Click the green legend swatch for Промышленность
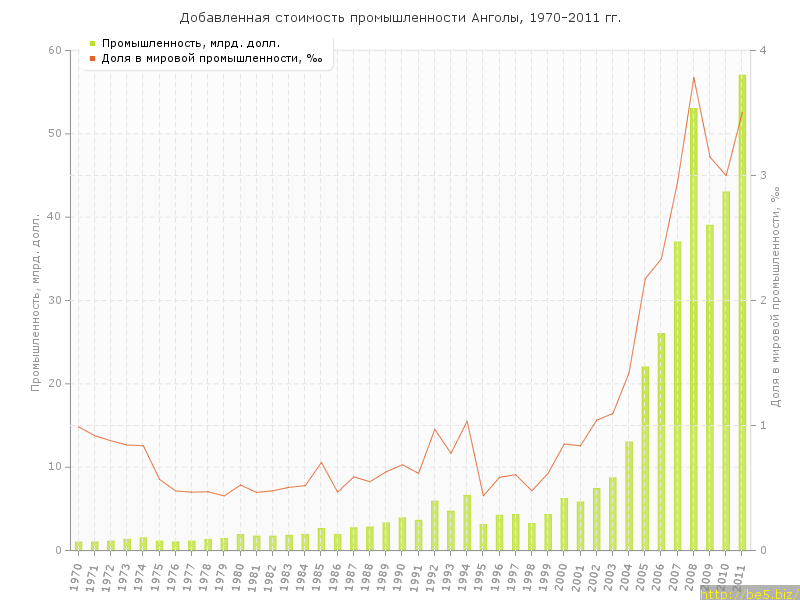The height and width of the screenshot is (600, 800). coord(92,43)
